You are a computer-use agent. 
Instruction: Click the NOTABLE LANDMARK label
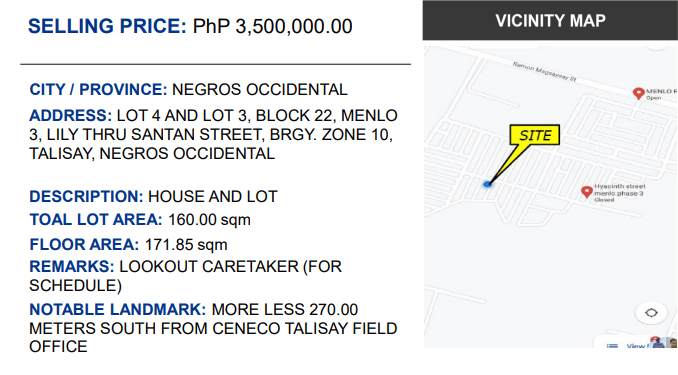(118, 310)
